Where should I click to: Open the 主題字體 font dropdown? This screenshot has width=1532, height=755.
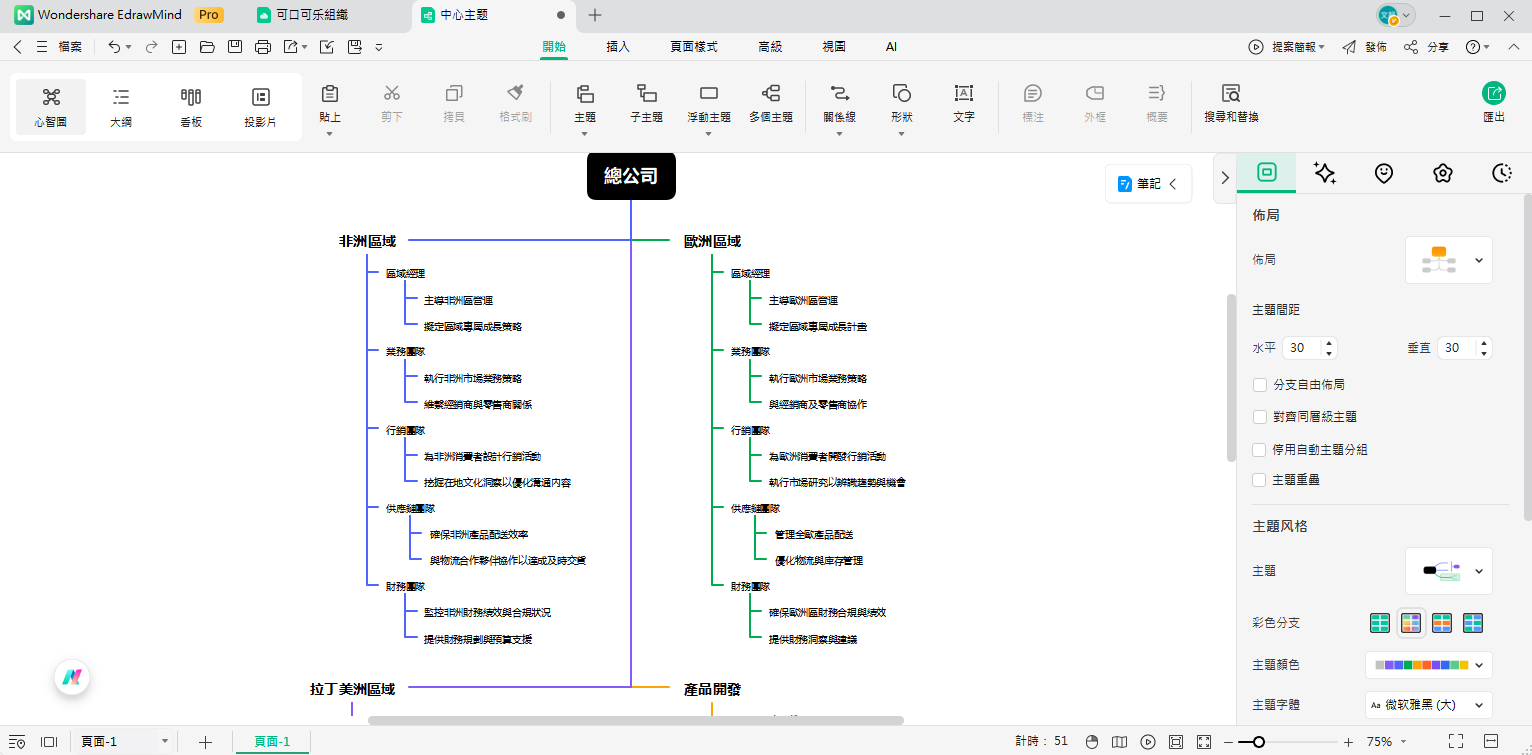tap(1428, 704)
